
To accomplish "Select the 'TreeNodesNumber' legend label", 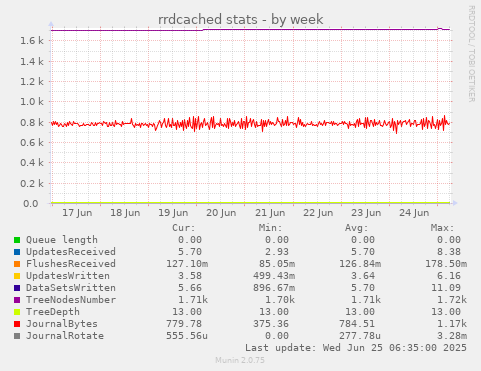I will pos(71,300).
